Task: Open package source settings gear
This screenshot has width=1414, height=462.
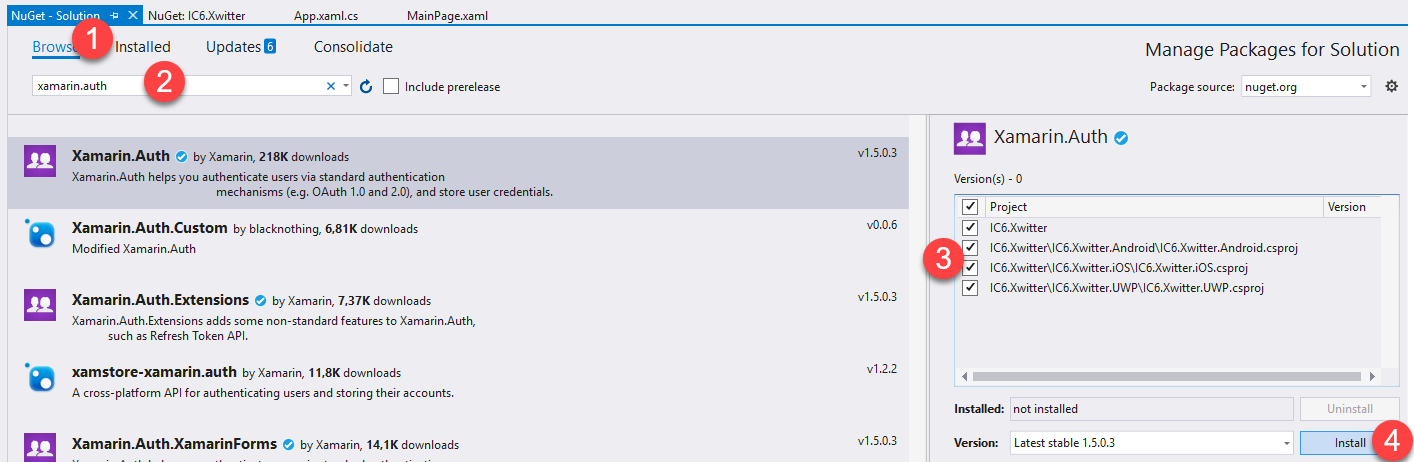Action: click(x=1391, y=87)
